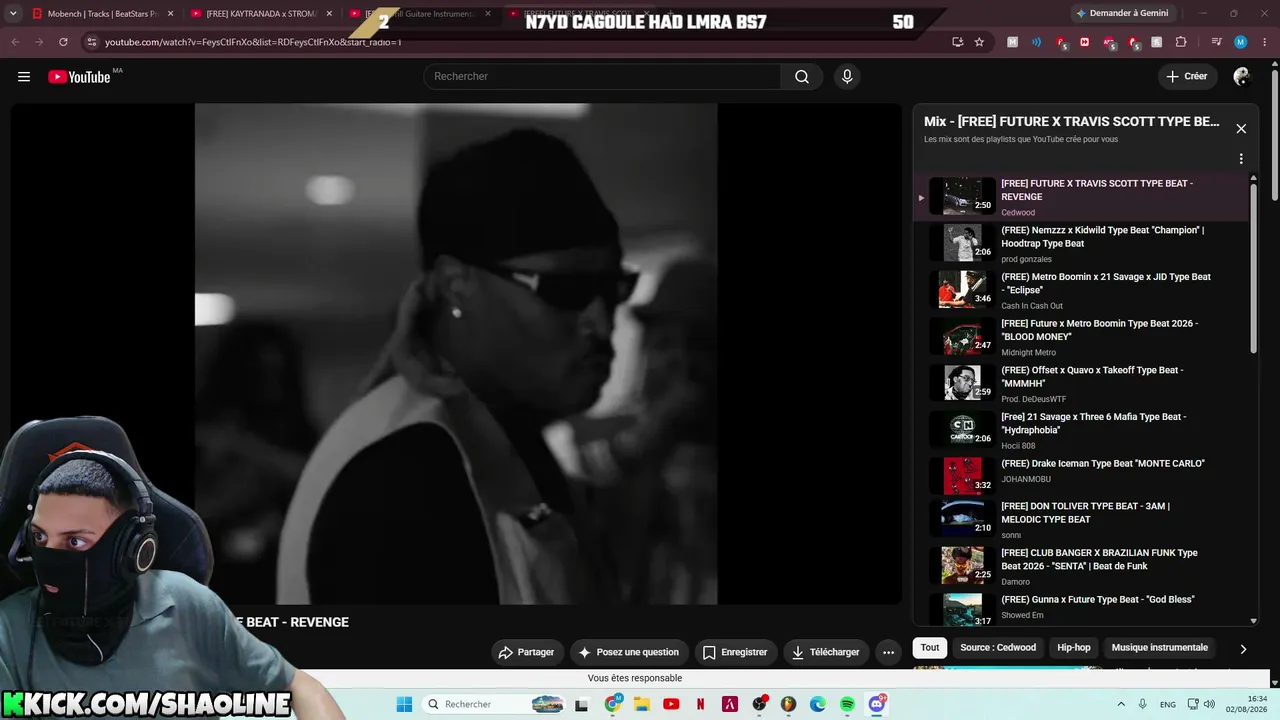Open Discord from the taskbar

877,704
